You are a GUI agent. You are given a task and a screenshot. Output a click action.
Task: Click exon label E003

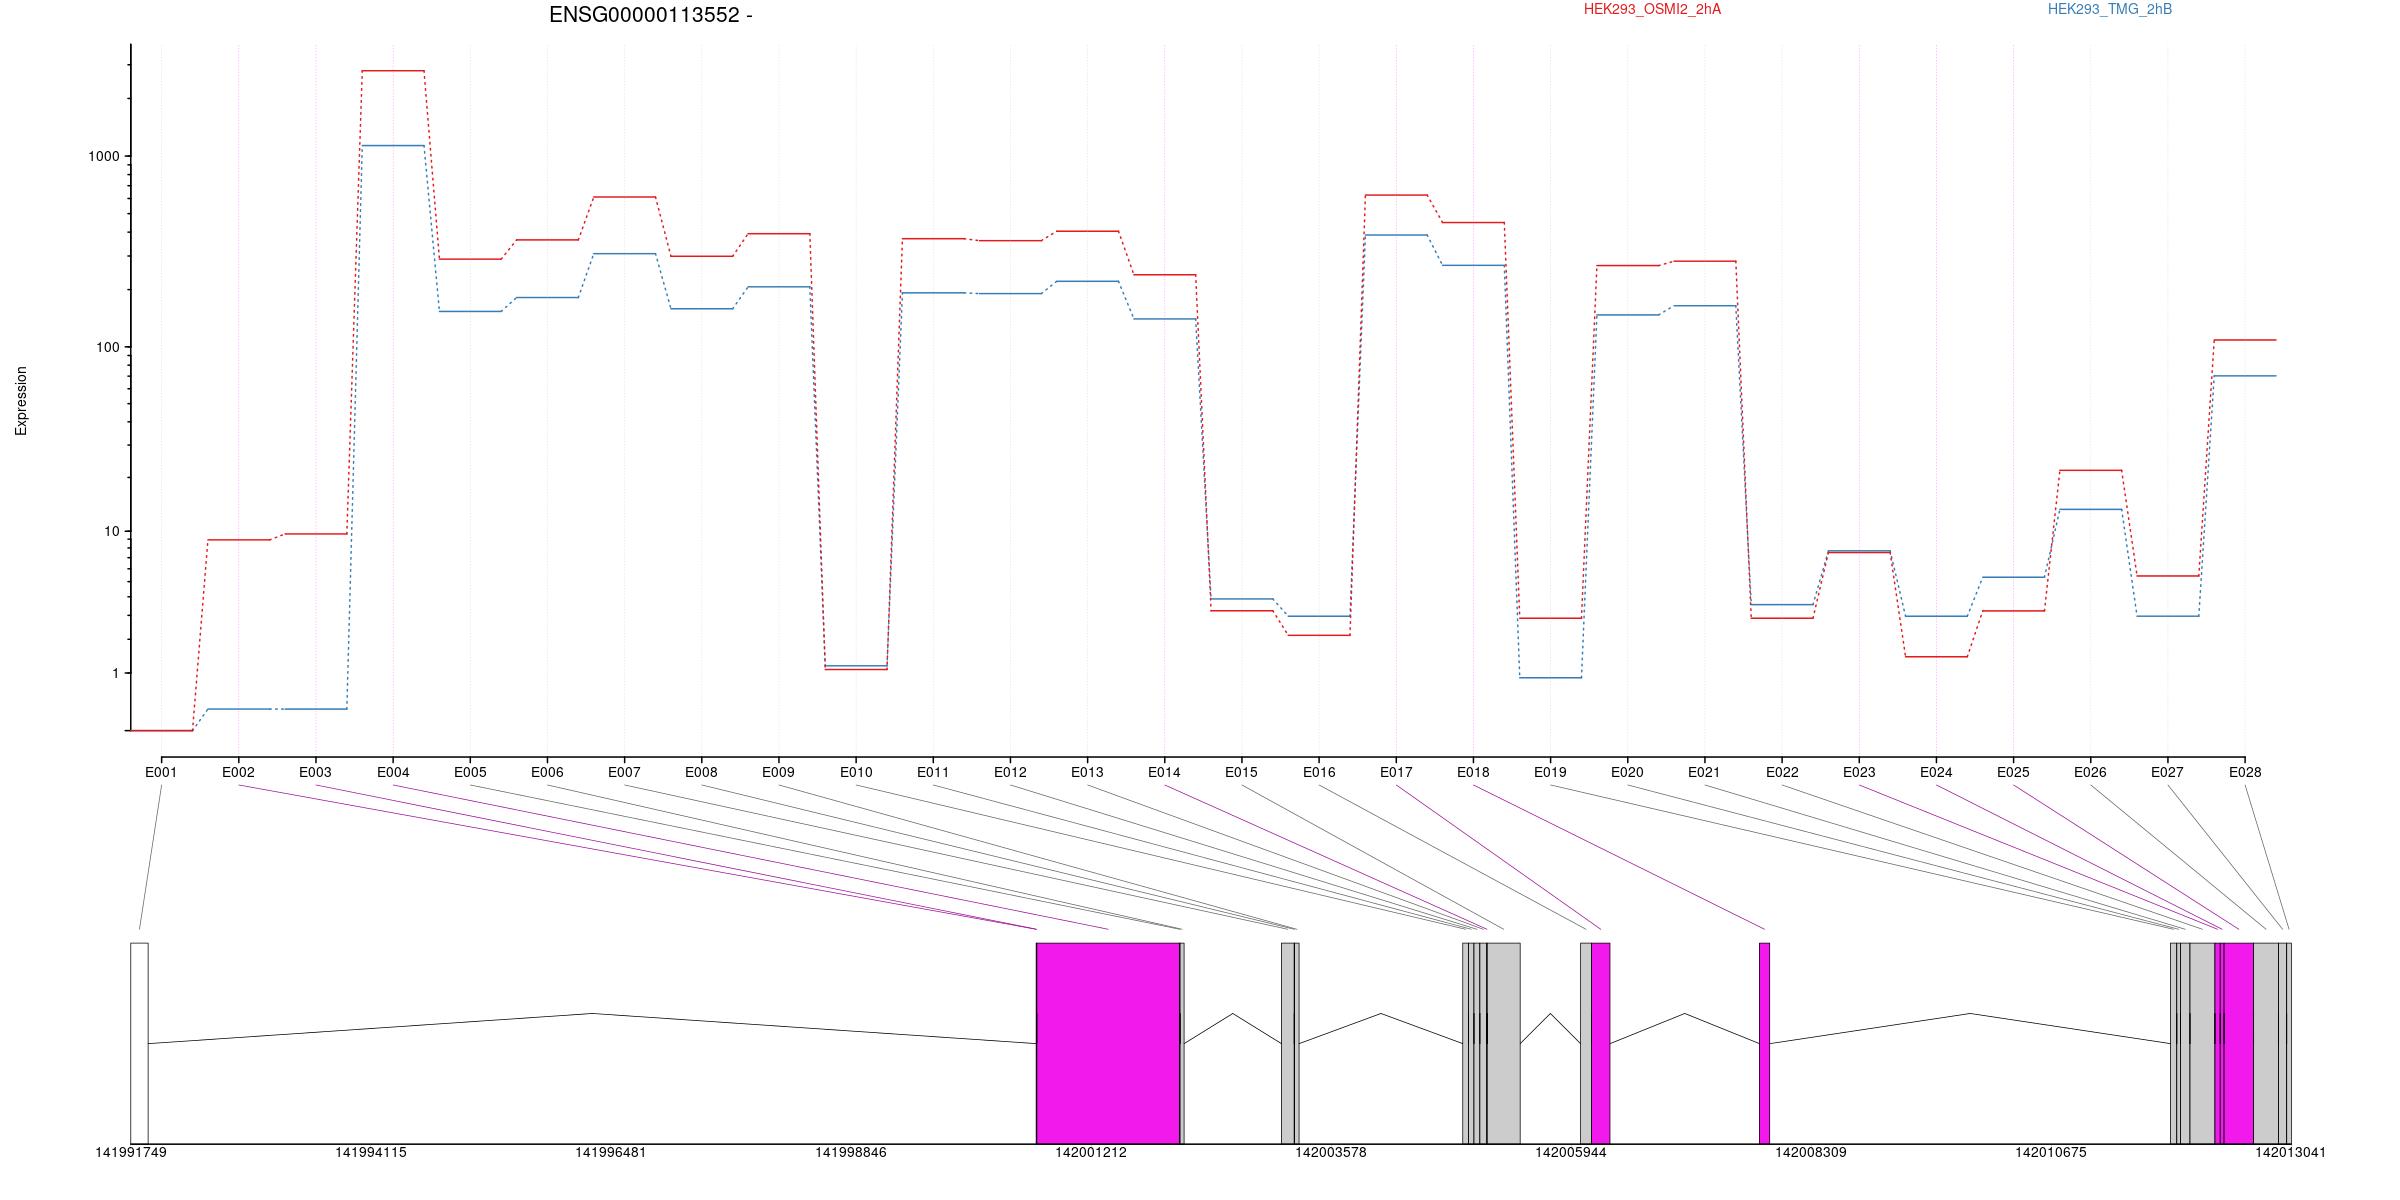(315, 772)
